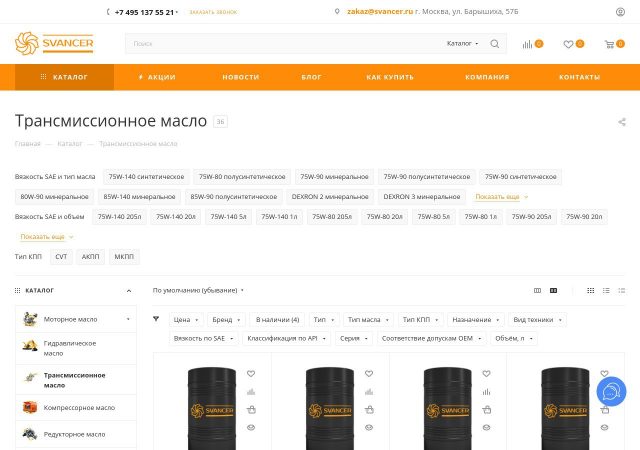Go to the Контакты menu item

point(579,77)
